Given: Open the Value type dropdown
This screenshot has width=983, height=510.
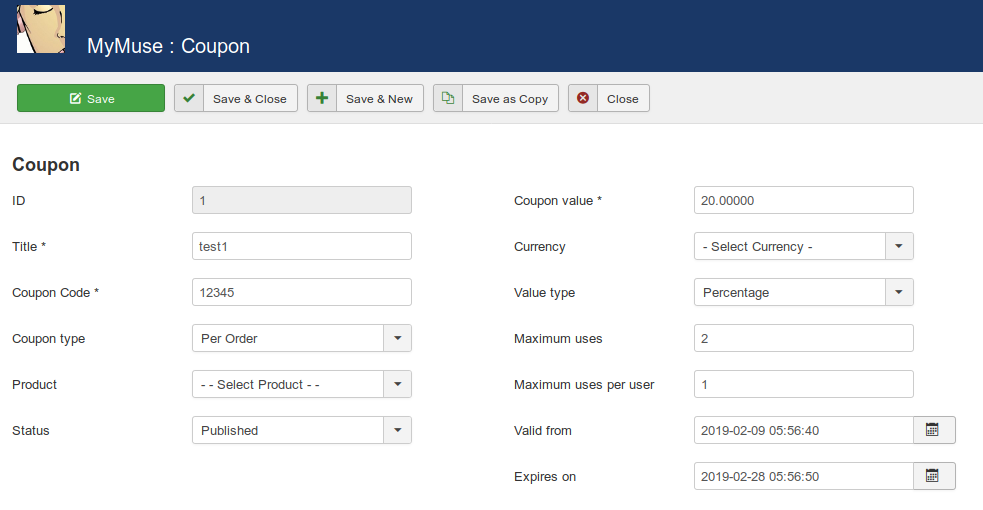Looking at the screenshot, I should 804,292.
